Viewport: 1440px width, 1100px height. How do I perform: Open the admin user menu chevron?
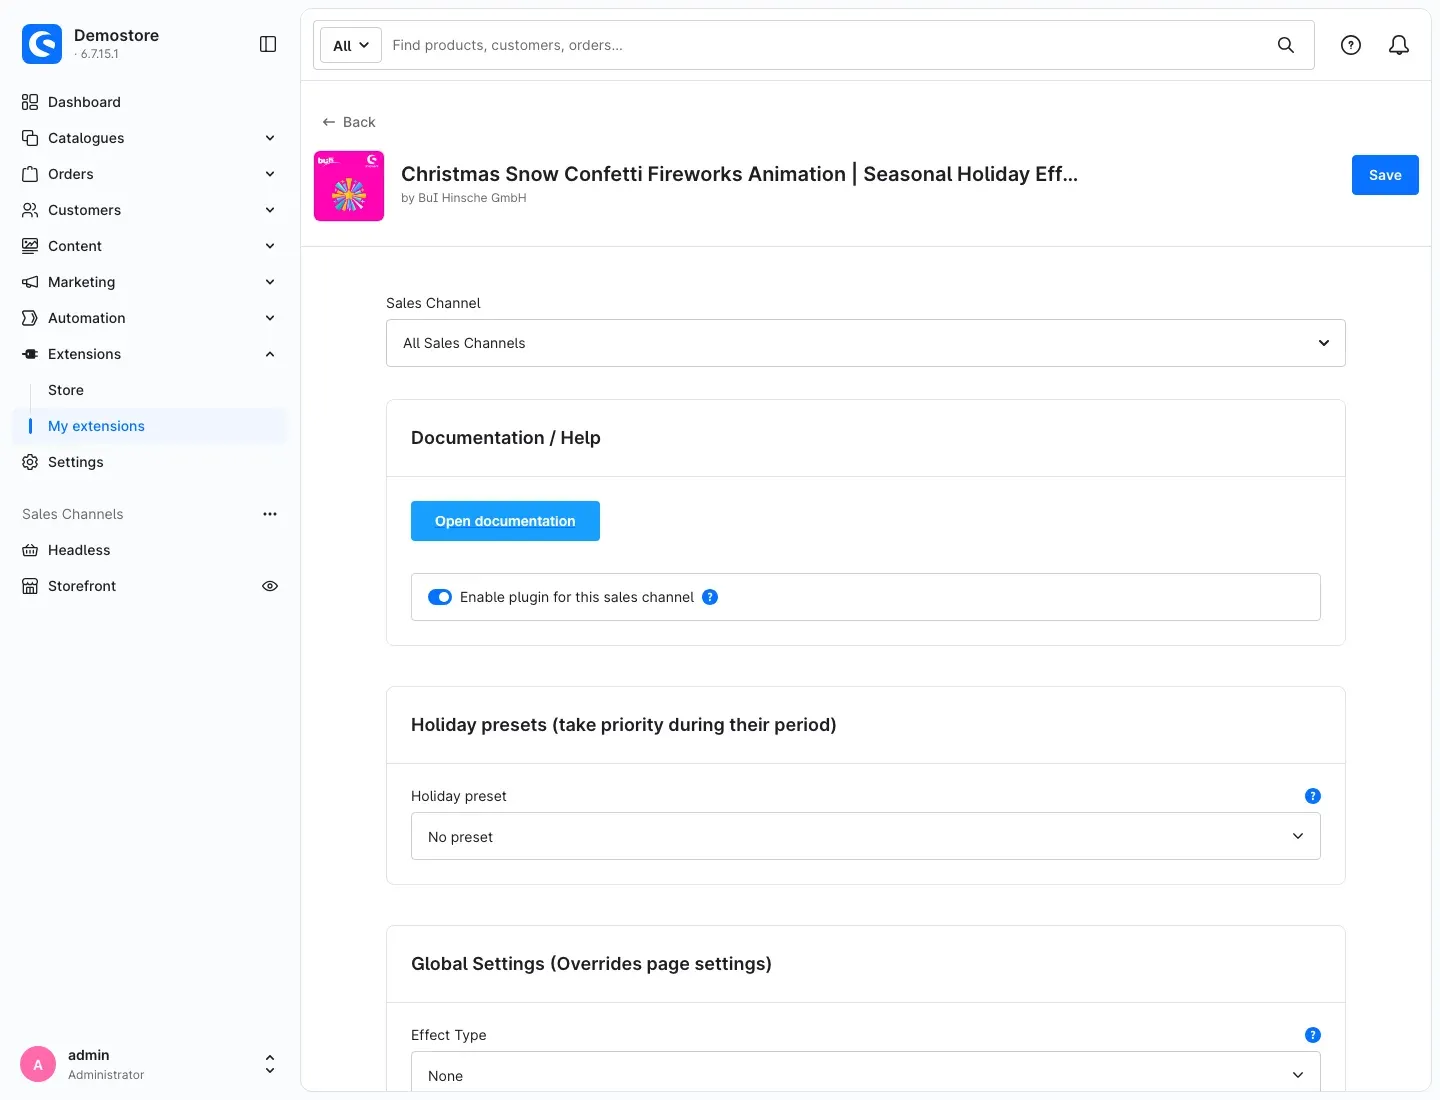270,1064
